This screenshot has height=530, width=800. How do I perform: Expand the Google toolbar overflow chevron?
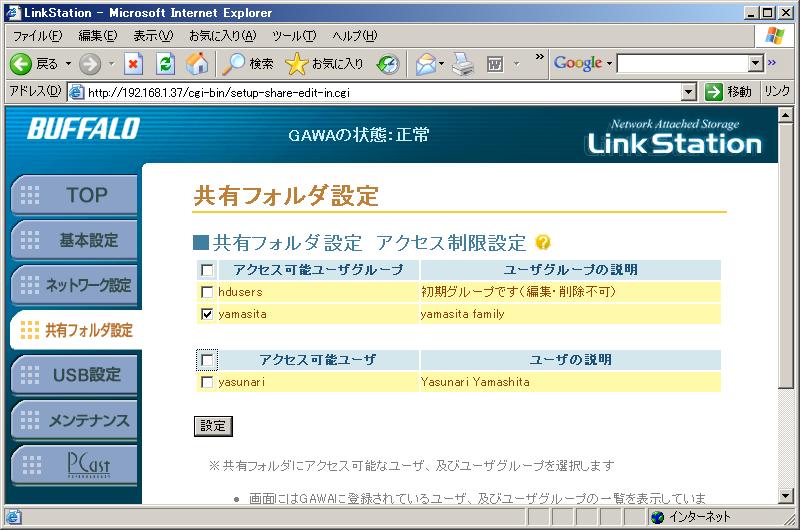tap(771, 62)
